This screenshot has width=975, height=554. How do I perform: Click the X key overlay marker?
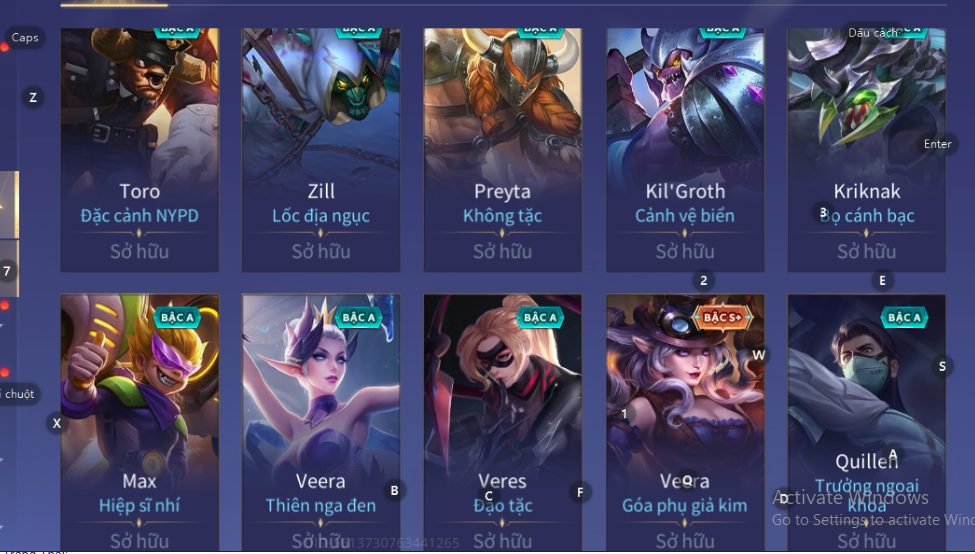point(57,423)
